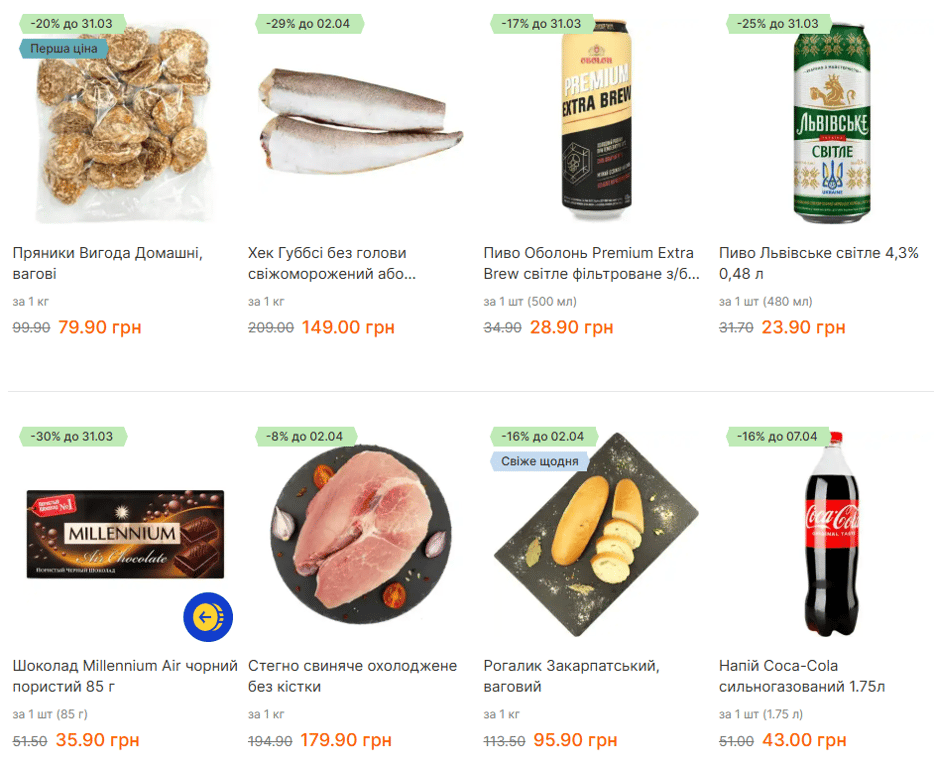Open the Львівське світле beer can image
The width and height of the screenshot is (934, 768).
tap(832, 122)
